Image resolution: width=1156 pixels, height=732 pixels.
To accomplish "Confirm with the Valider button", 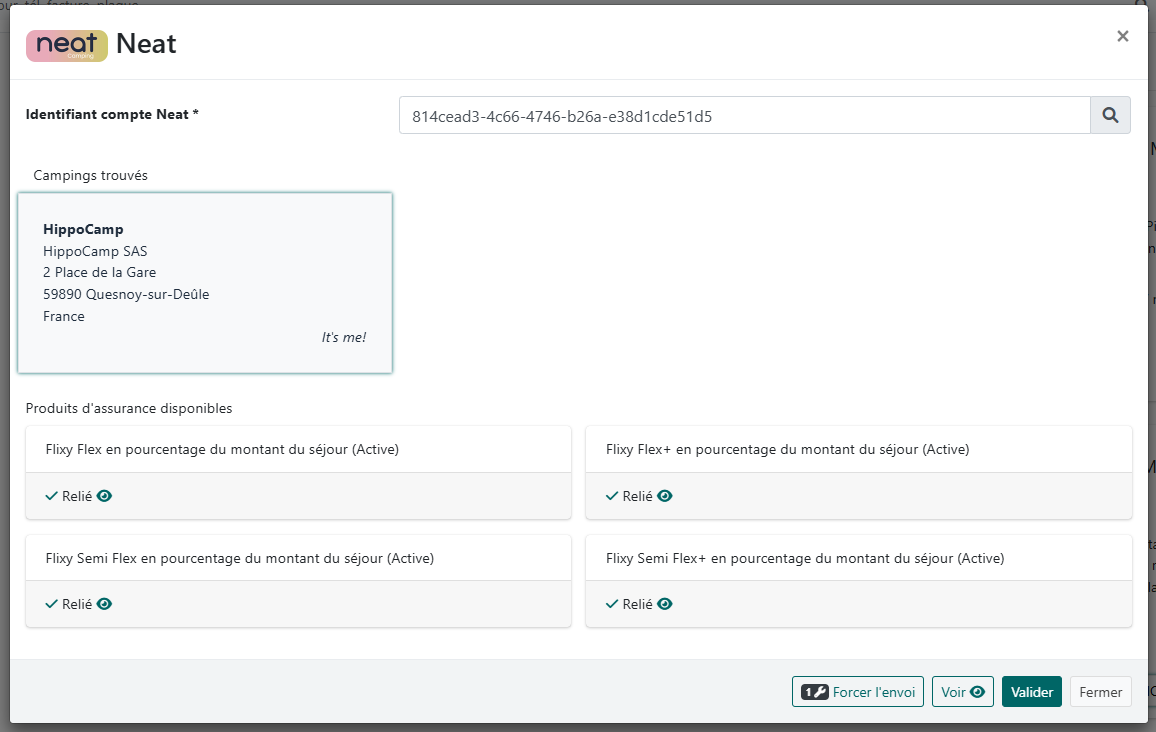I will point(1031,692).
